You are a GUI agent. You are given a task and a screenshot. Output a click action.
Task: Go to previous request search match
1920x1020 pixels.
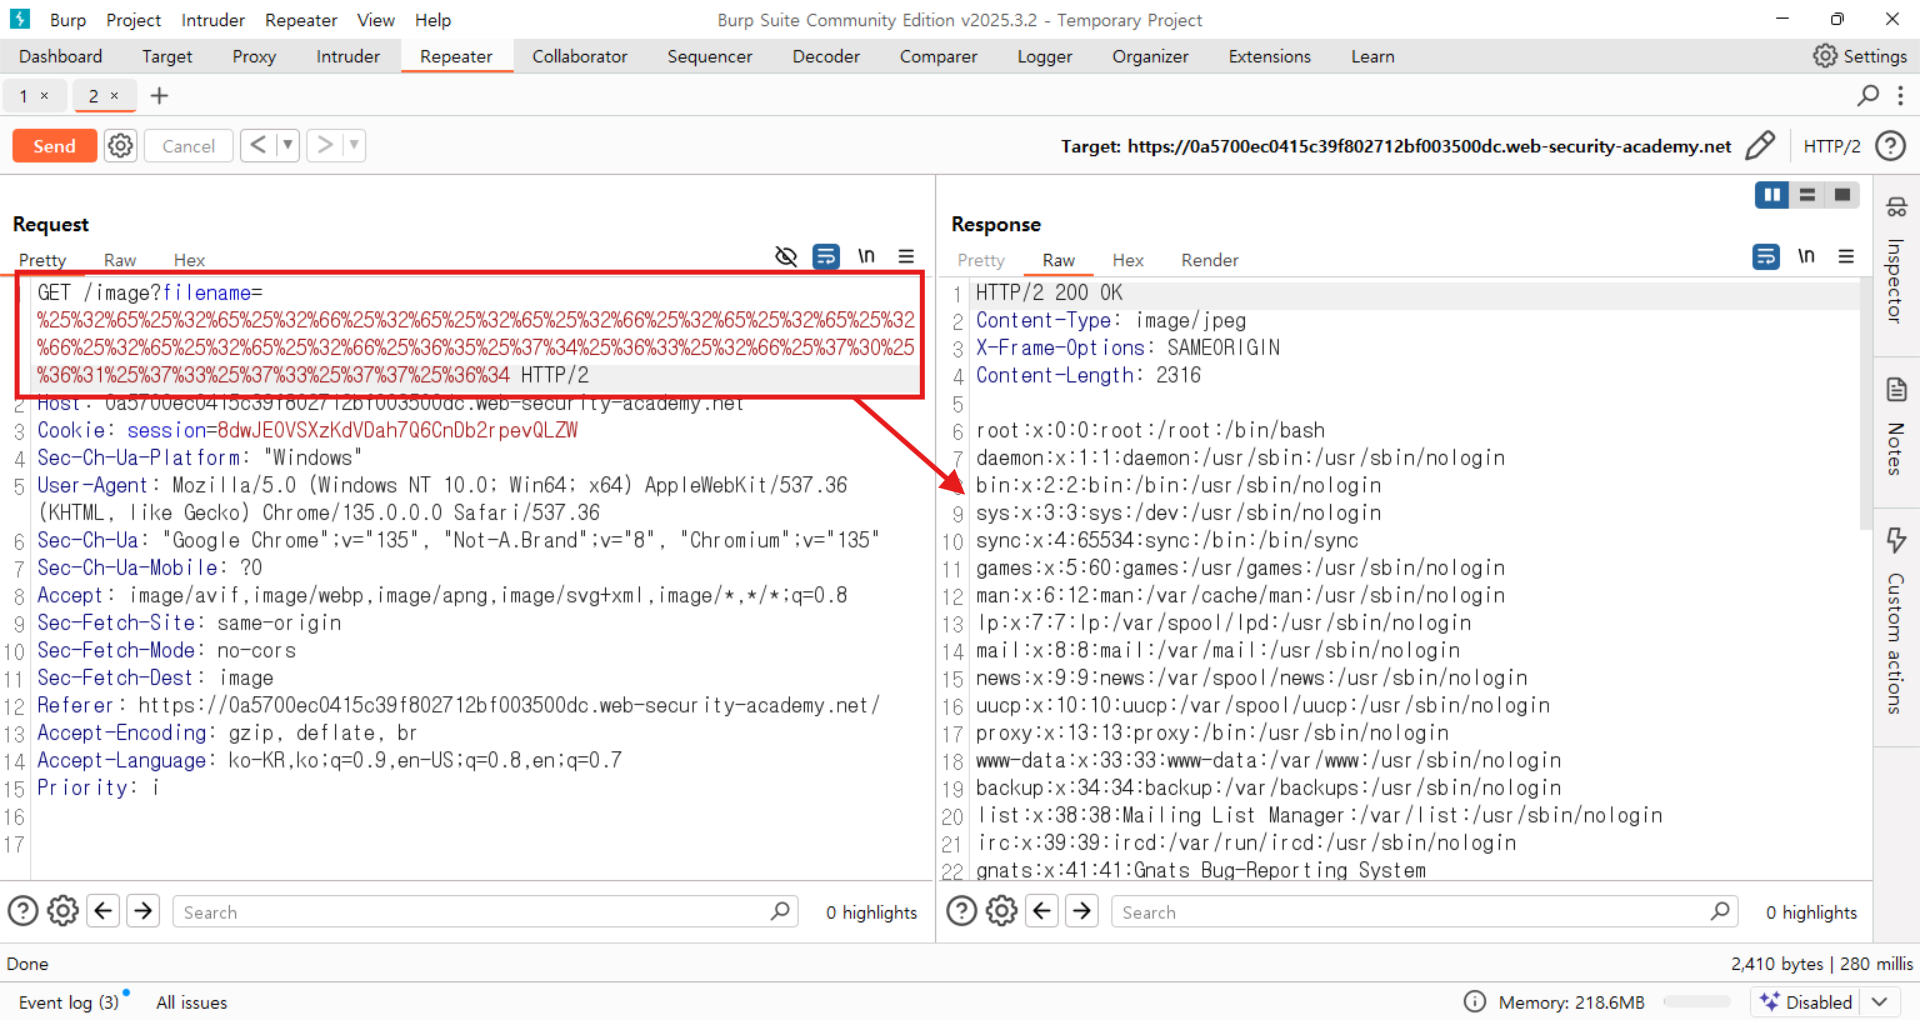tap(103, 911)
